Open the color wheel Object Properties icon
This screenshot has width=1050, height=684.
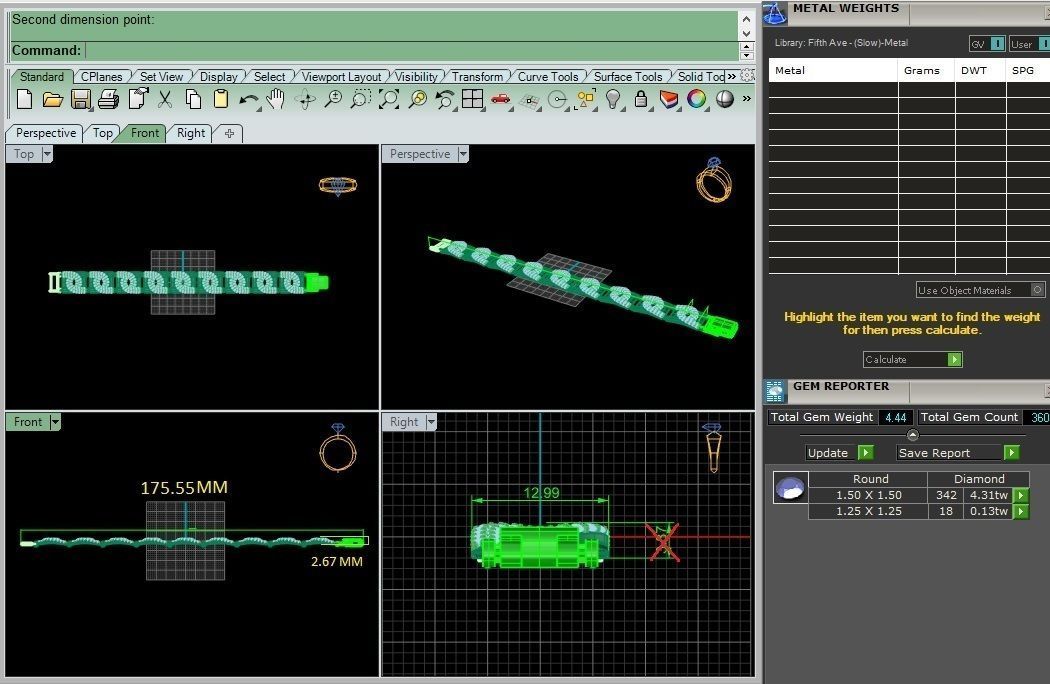[x=696, y=99]
